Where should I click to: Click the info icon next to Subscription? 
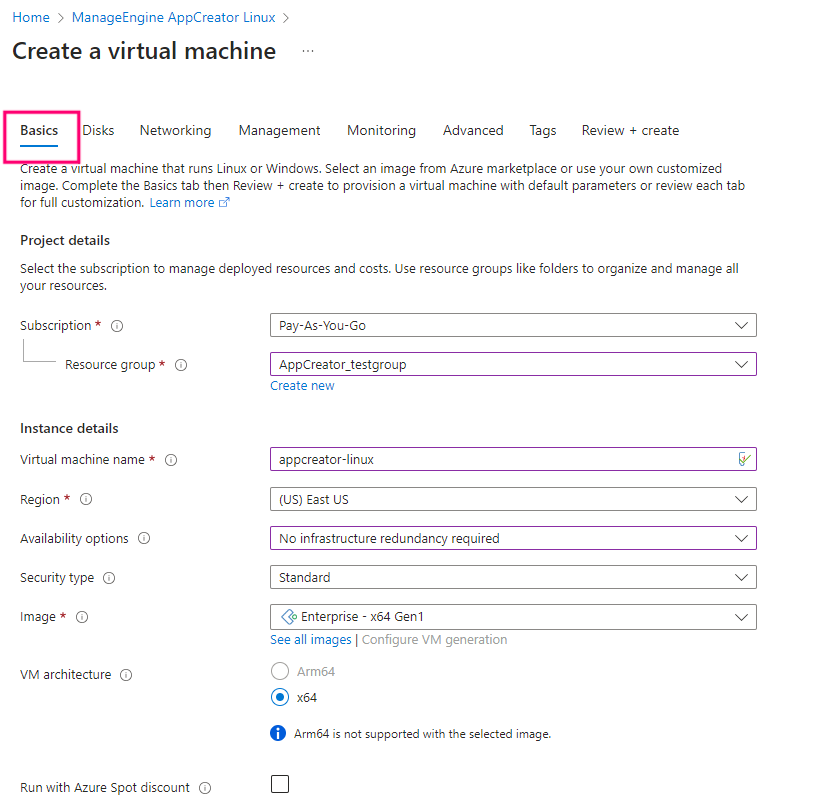[x=117, y=326]
